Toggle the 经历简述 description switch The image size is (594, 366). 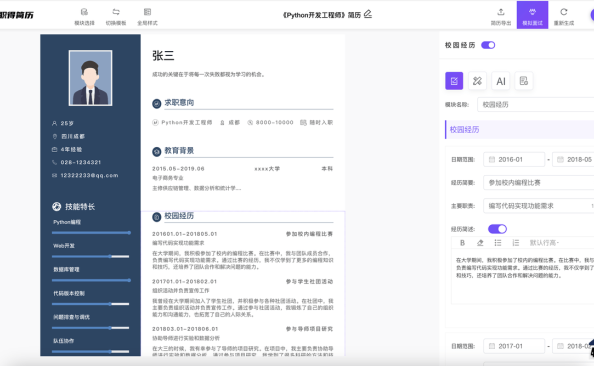click(x=497, y=229)
